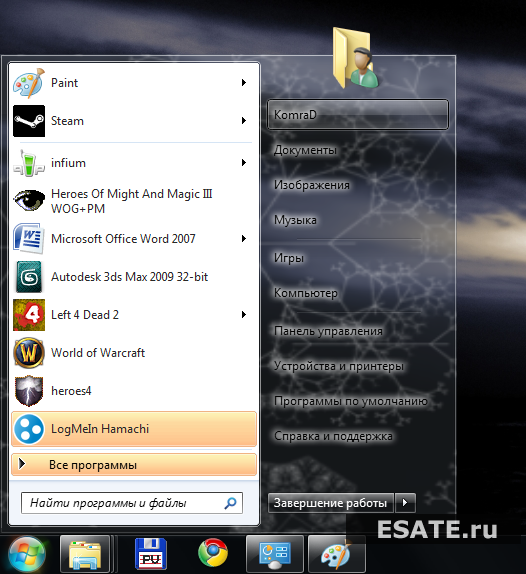Click the Left 4 Dead 2 text
This screenshot has width=526, height=574.
[x=85, y=315]
